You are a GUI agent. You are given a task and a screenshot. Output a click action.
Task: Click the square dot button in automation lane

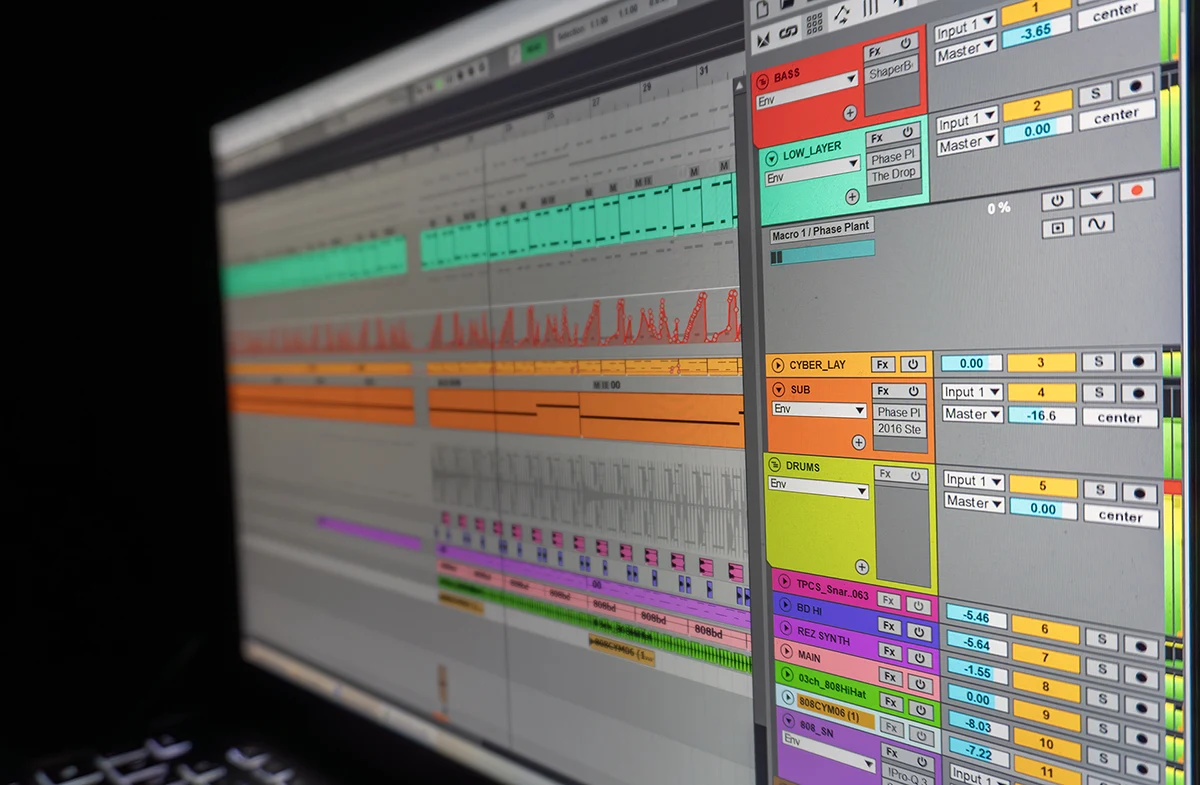[x=1058, y=228]
